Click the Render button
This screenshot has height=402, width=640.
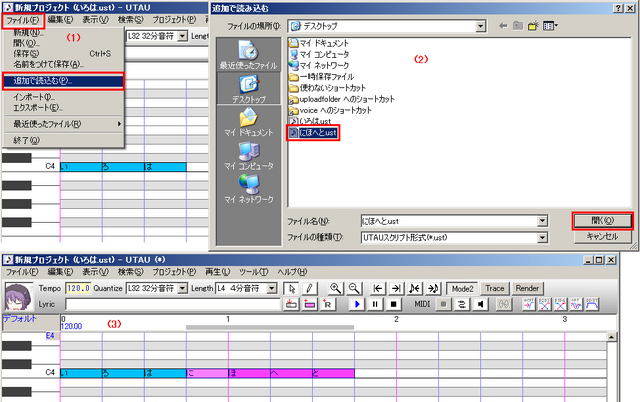(x=527, y=289)
